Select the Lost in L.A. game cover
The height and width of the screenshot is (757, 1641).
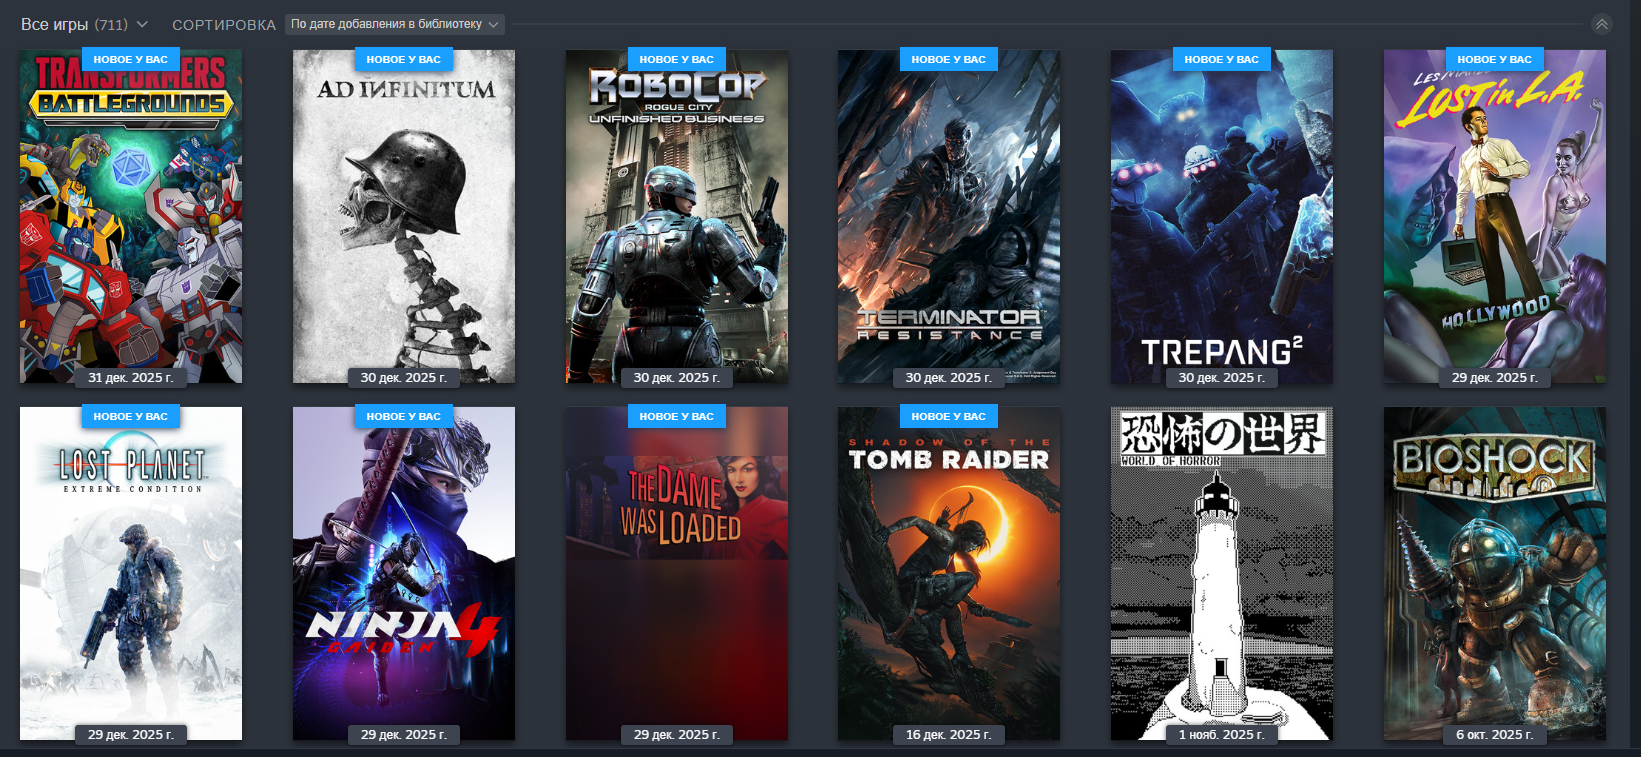click(1495, 217)
